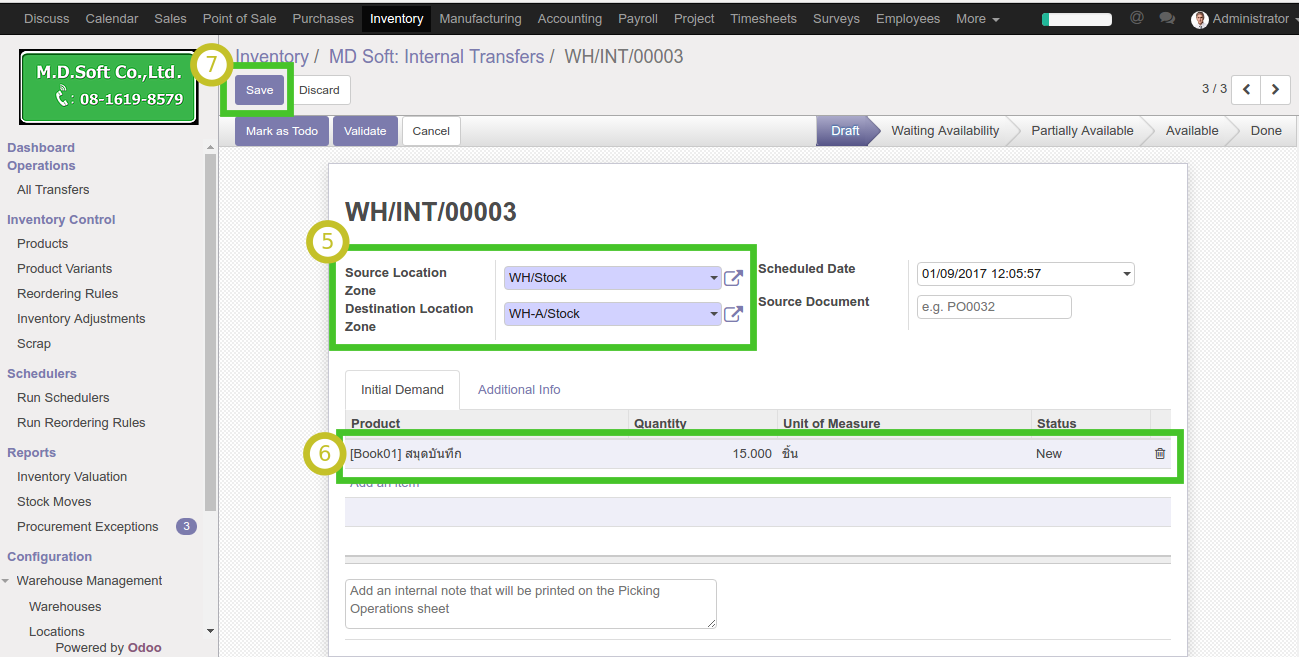
Task: Switch to the Additional Info tab
Action: (x=519, y=390)
